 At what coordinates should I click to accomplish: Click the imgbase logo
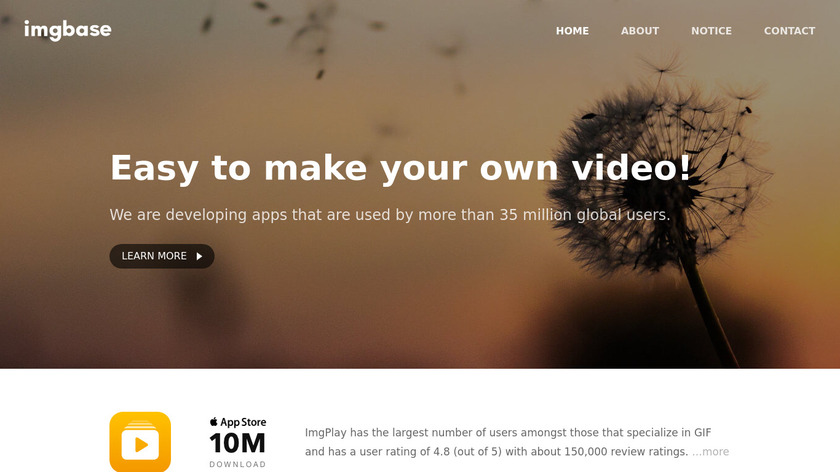point(68,30)
